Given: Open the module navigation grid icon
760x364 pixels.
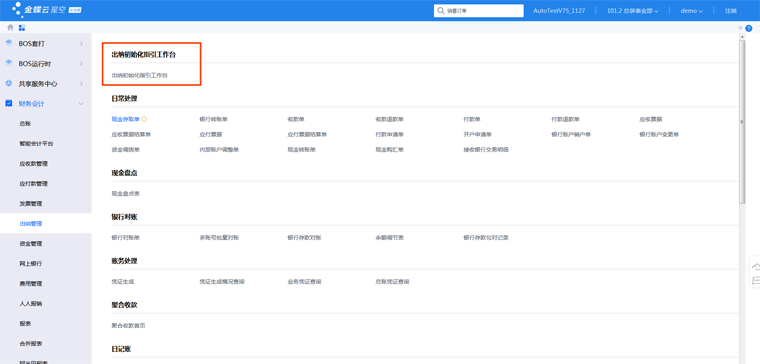Looking at the screenshot, I should point(22,28).
